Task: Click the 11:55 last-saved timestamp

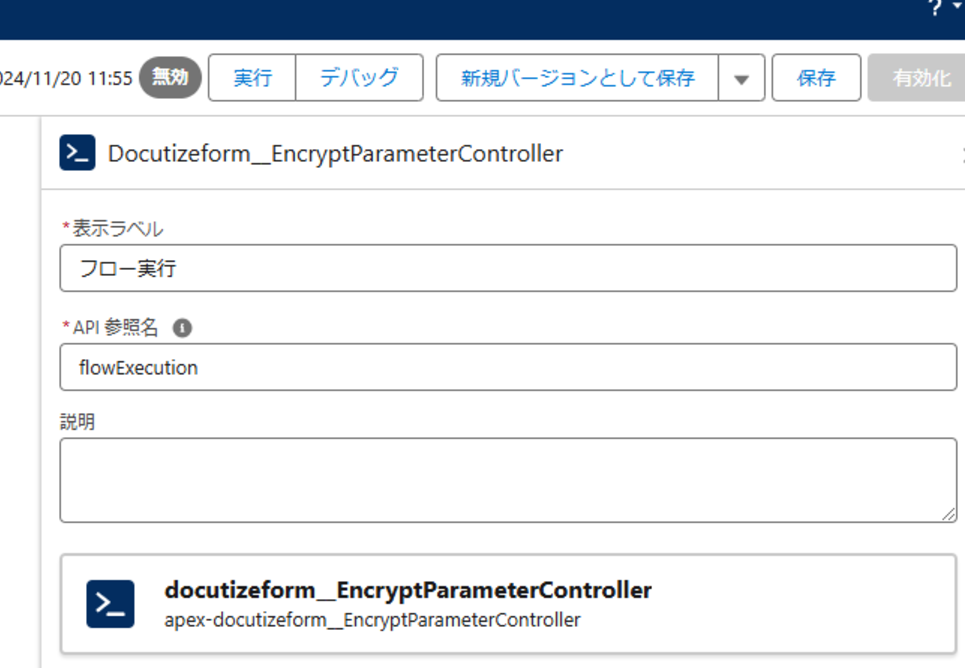Action: coord(110,78)
